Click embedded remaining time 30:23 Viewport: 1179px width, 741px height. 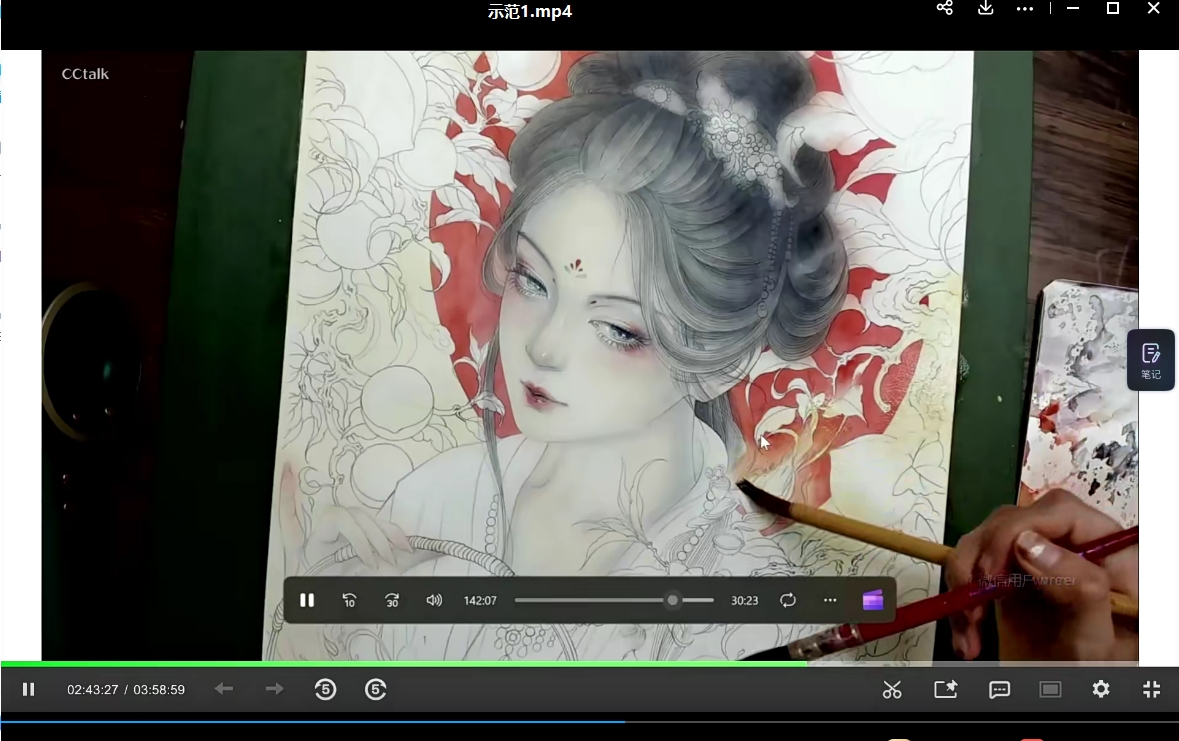click(x=744, y=600)
